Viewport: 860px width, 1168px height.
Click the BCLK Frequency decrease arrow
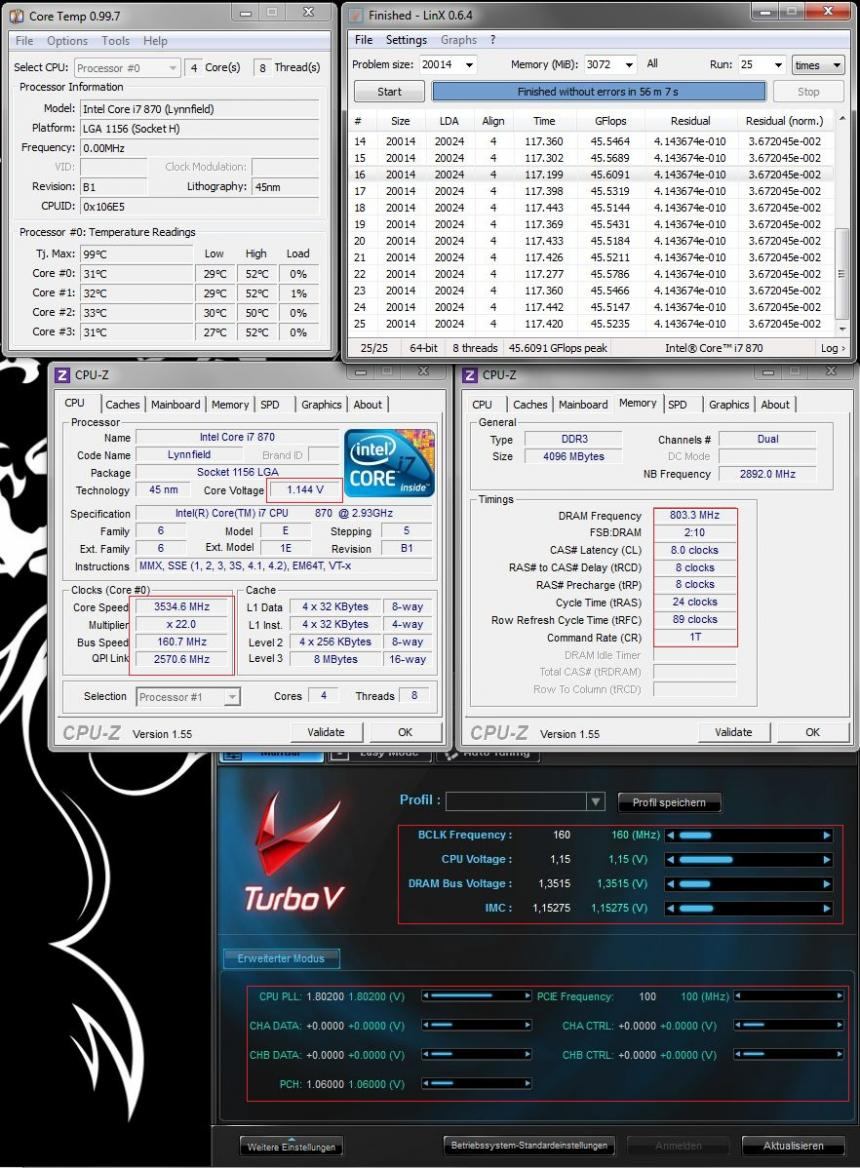point(670,835)
